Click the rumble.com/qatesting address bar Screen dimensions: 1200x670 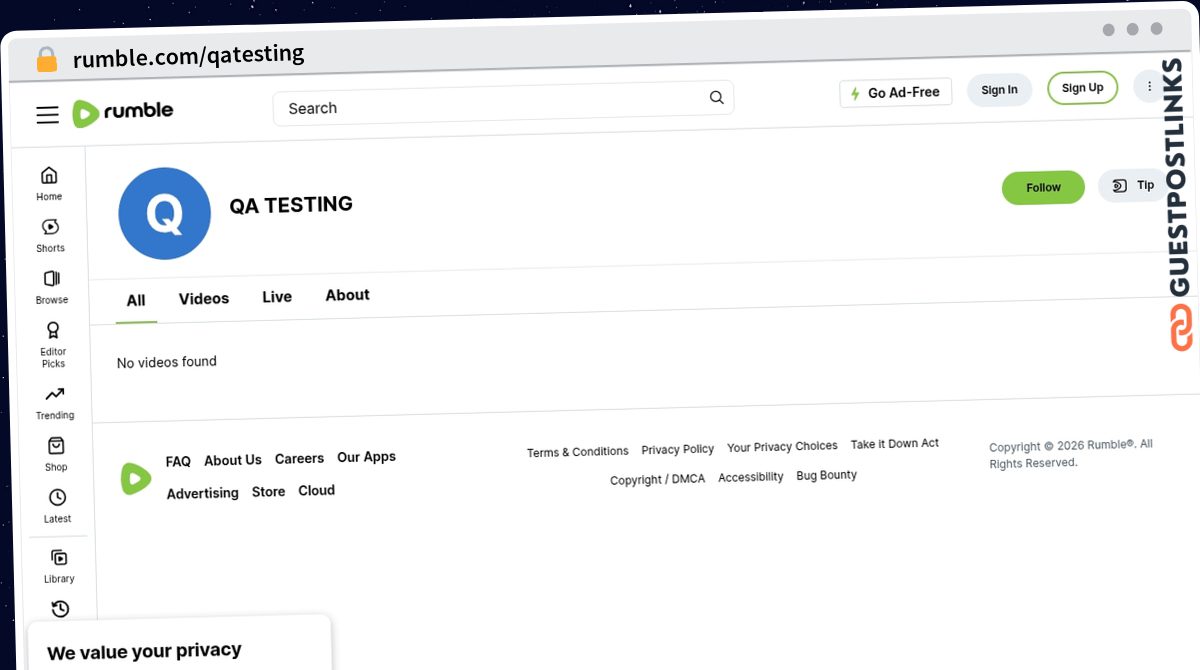pos(188,55)
